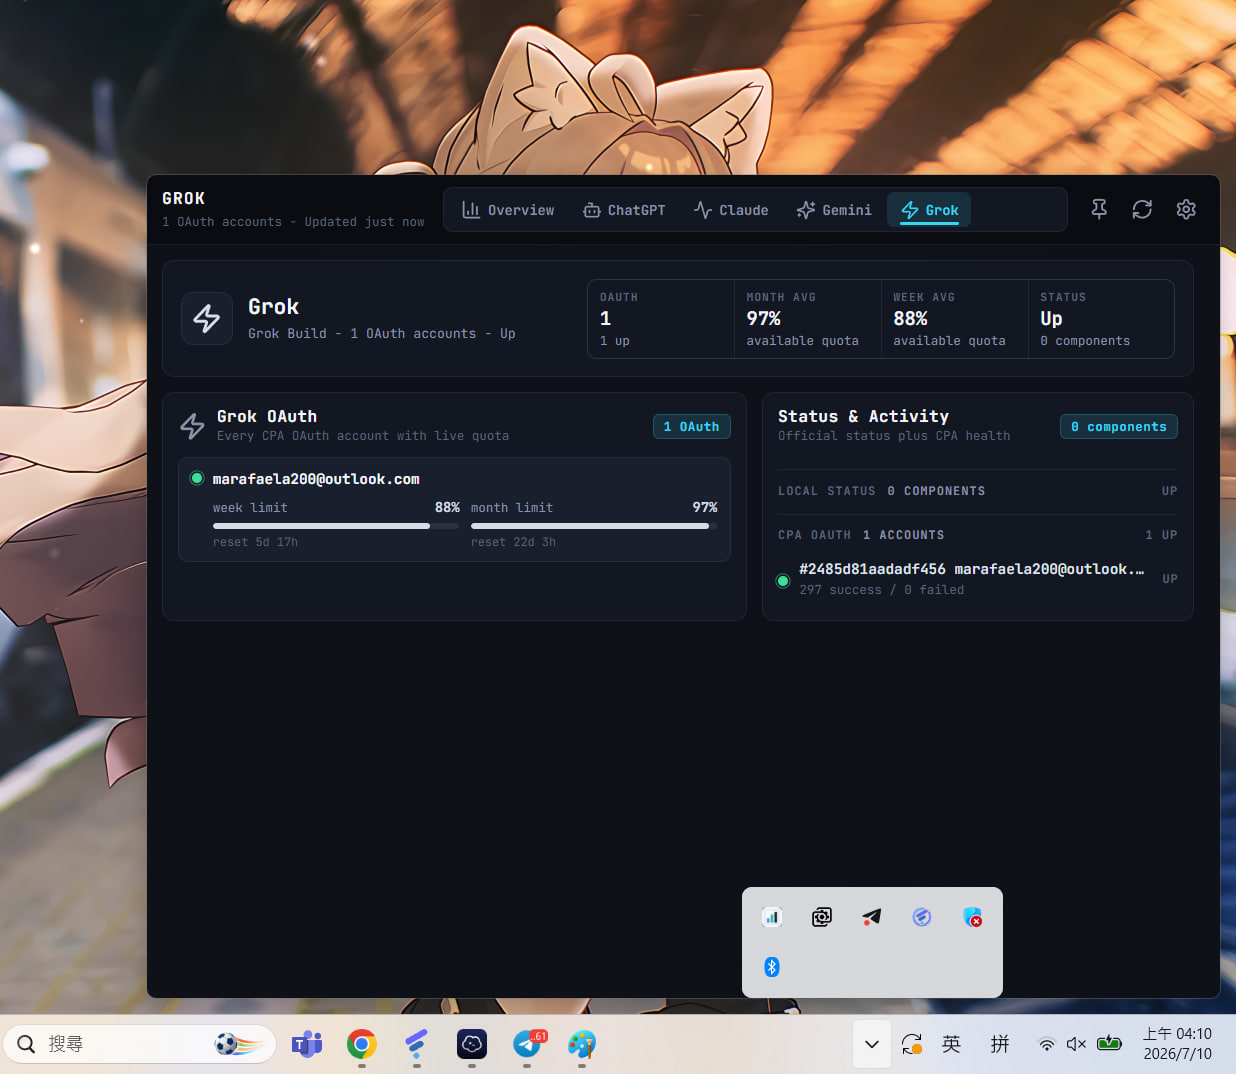Screen dimensions: 1236x1074
Task: Open Telegram from the taskbar
Action: 527,1044
